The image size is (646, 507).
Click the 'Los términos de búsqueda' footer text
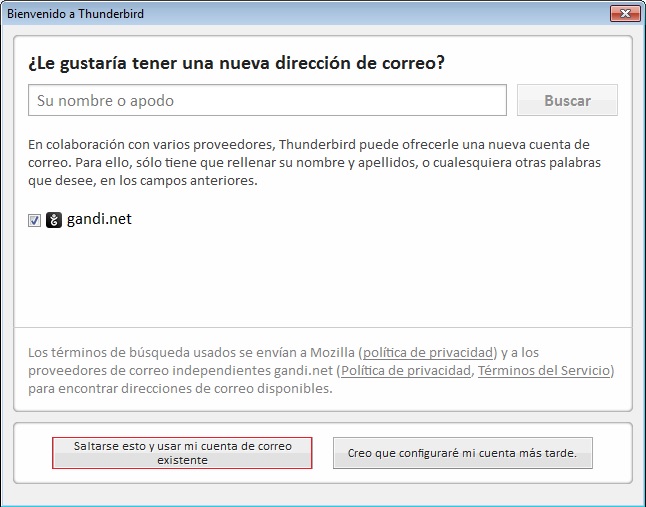[x=190, y=352]
